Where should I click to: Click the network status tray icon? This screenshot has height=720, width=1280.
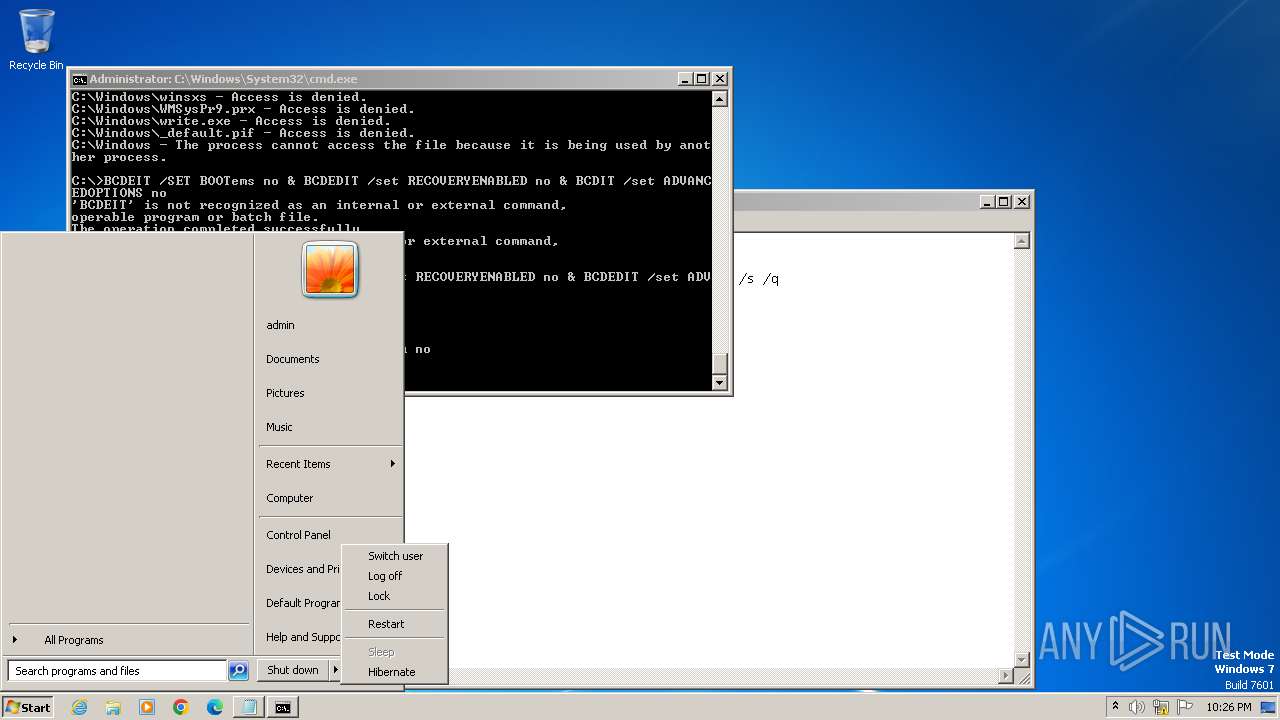click(x=1161, y=707)
